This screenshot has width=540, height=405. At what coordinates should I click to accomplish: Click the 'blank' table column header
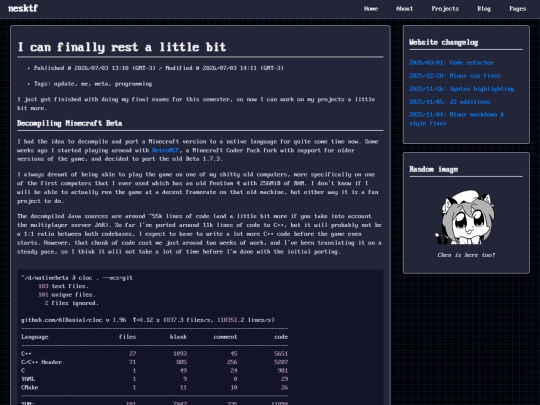[x=178, y=337]
